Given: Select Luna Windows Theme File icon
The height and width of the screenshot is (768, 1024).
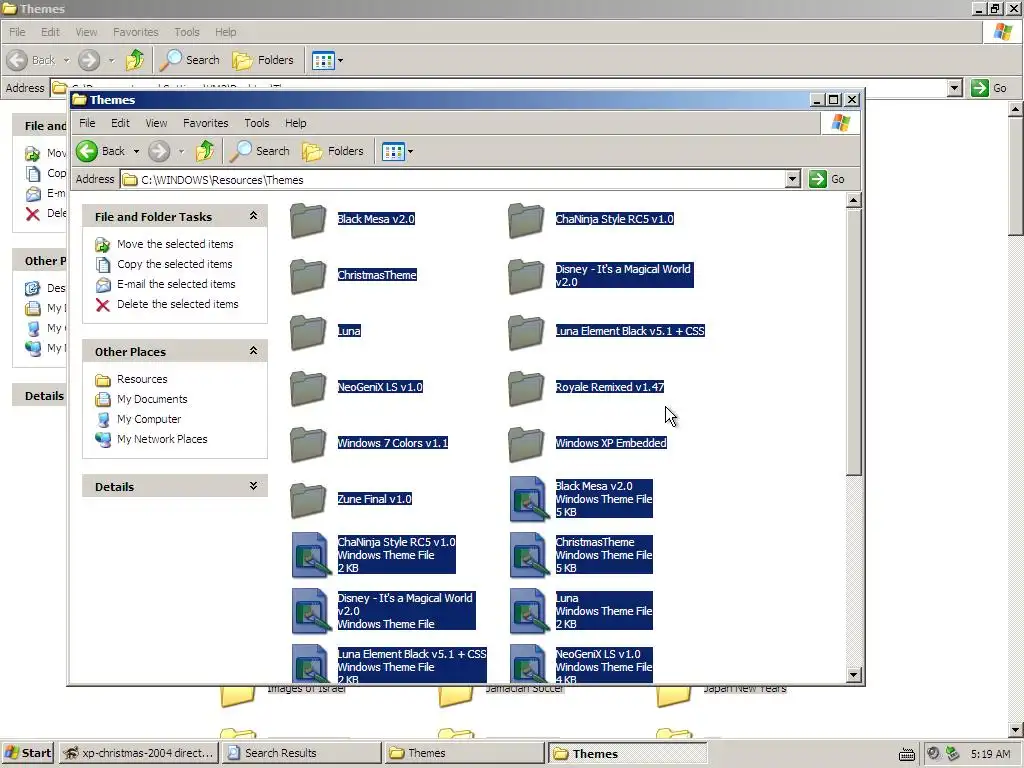Looking at the screenshot, I should (528, 611).
